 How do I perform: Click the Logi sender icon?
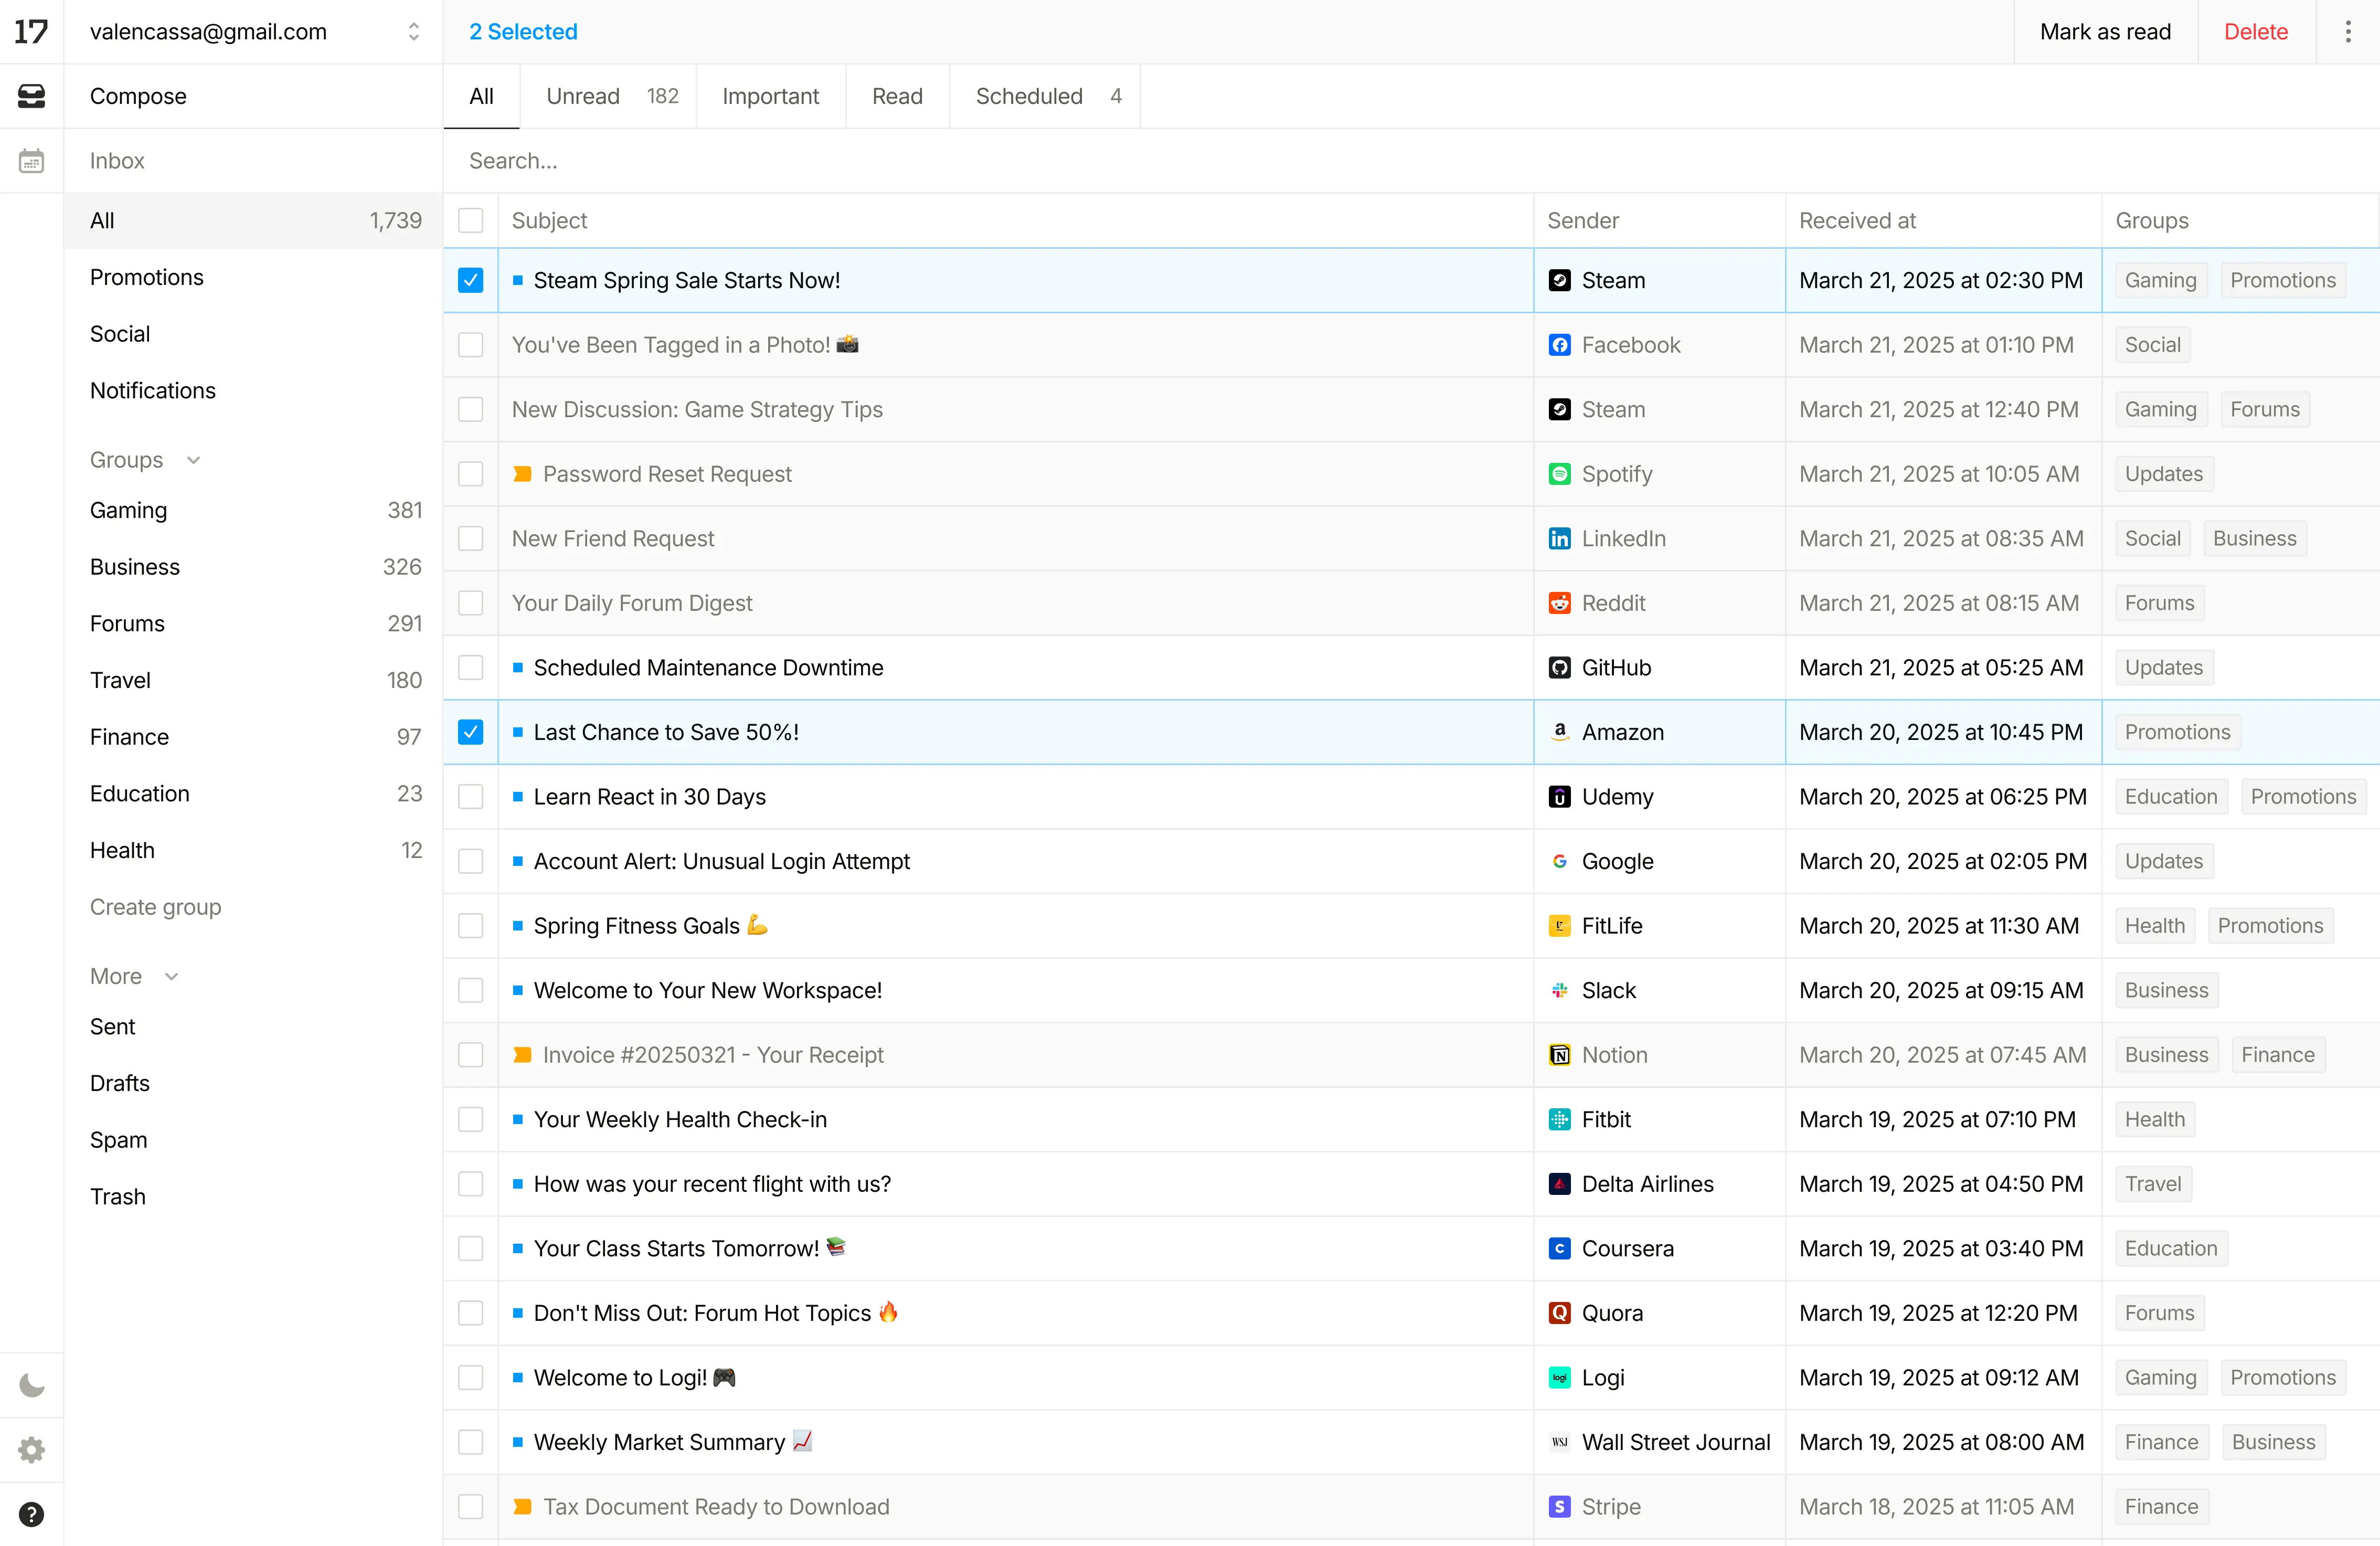1559,1377
